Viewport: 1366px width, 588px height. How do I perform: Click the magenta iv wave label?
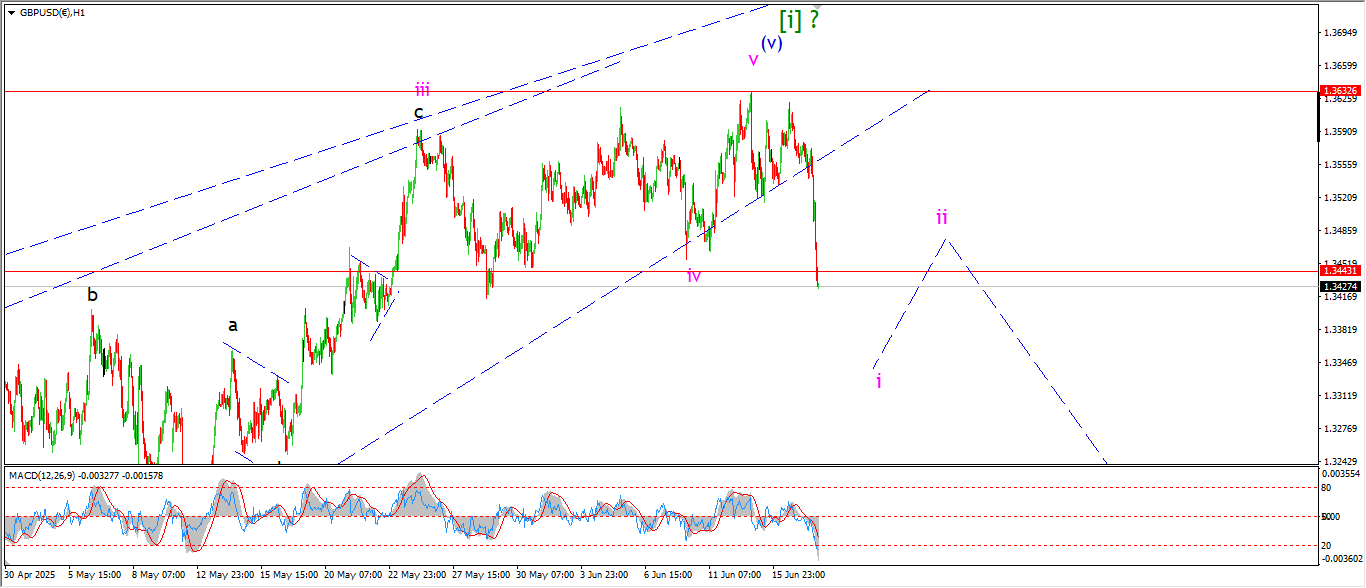click(x=693, y=276)
